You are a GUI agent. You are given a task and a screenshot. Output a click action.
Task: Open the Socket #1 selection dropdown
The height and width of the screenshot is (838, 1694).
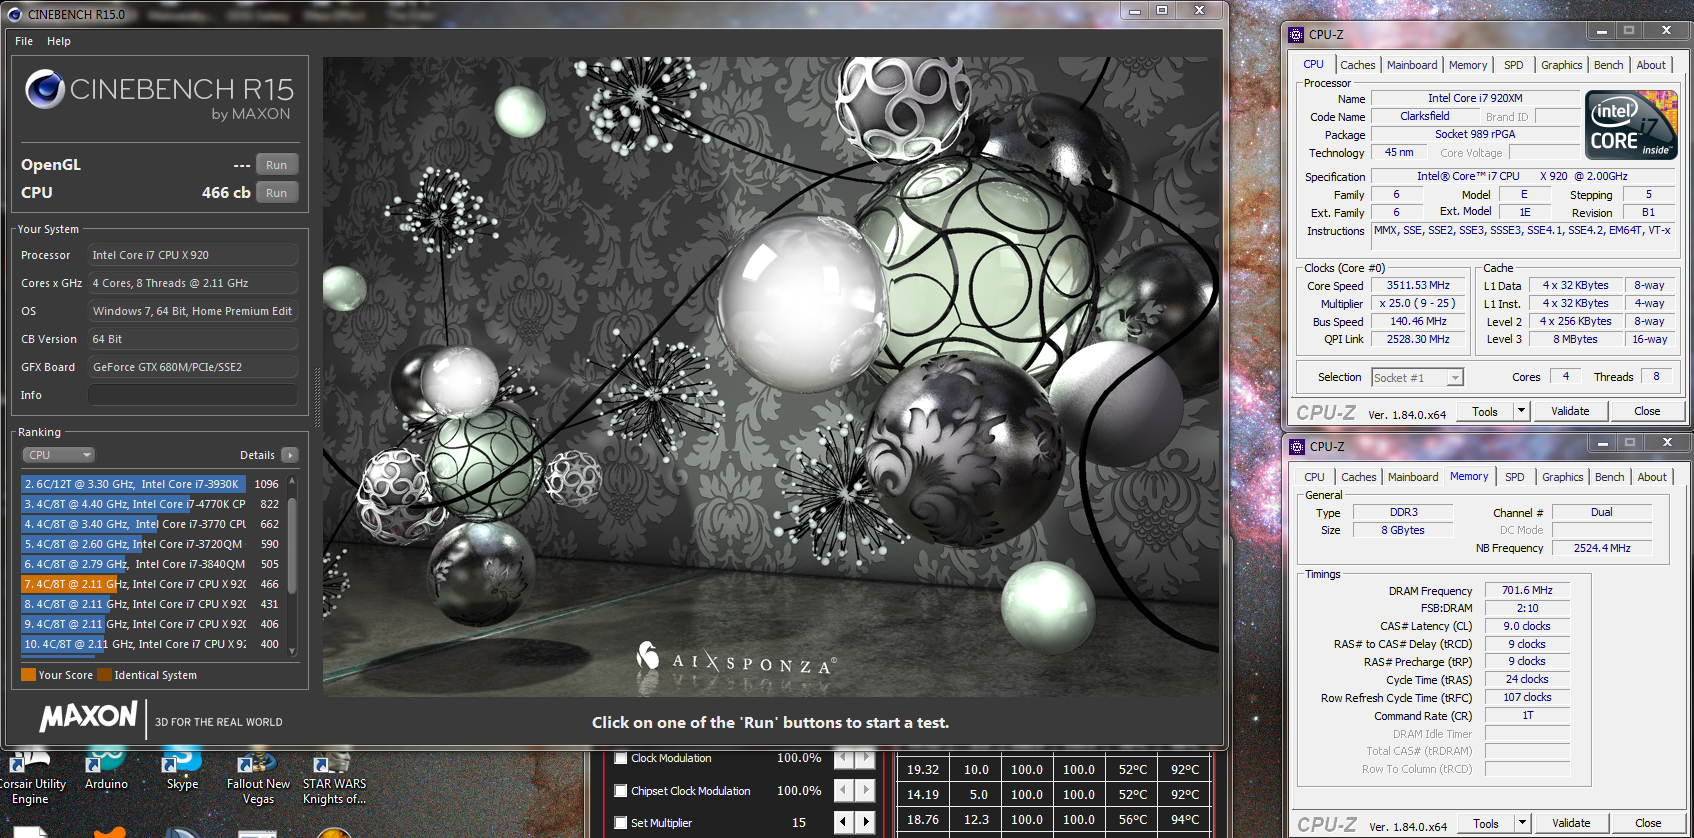1417,377
